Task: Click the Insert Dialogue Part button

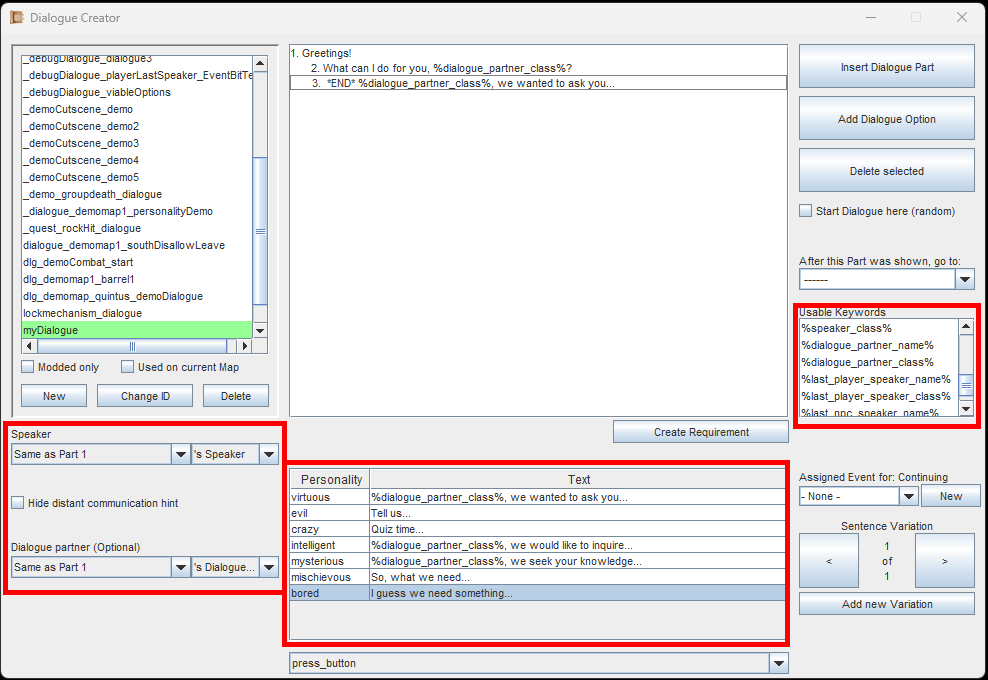Action: pos(886,67)
